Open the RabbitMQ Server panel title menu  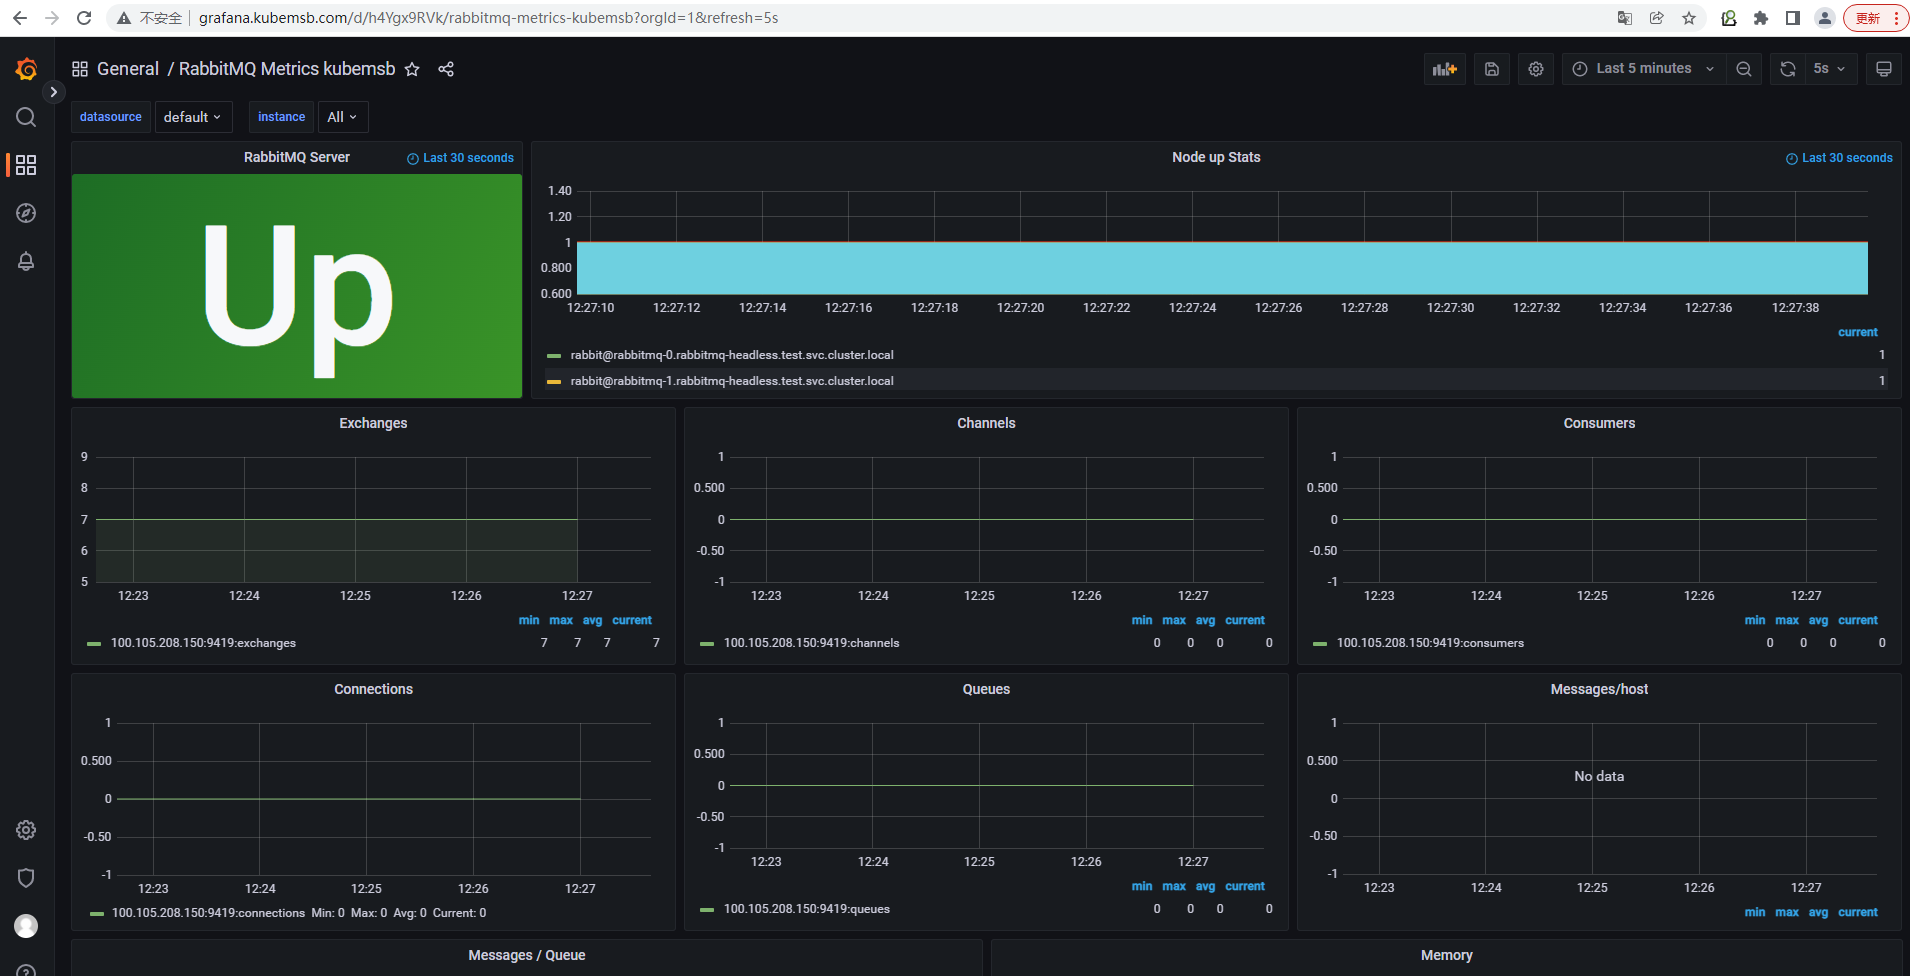coord(297,157)
